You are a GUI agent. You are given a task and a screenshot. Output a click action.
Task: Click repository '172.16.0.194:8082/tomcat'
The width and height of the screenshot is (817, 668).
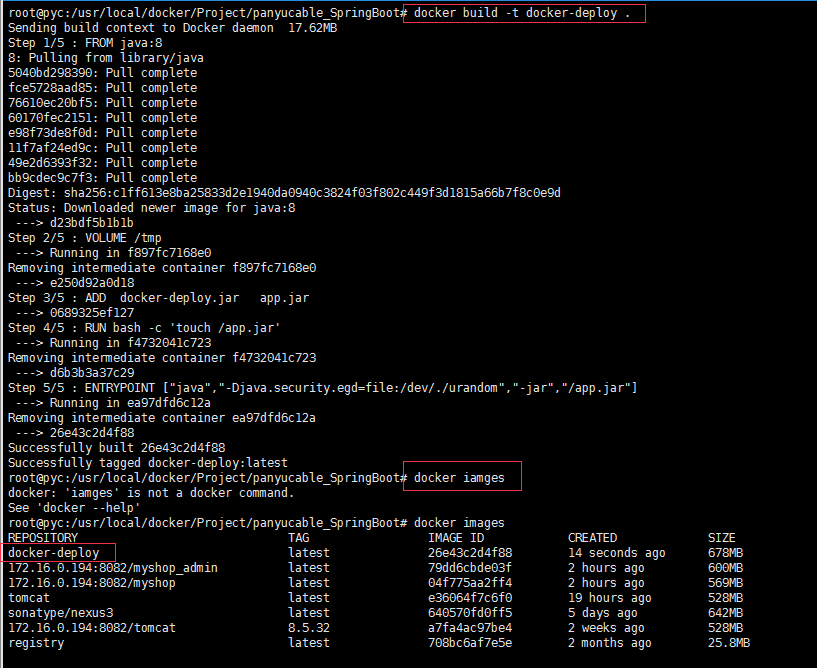click(92, 628)
